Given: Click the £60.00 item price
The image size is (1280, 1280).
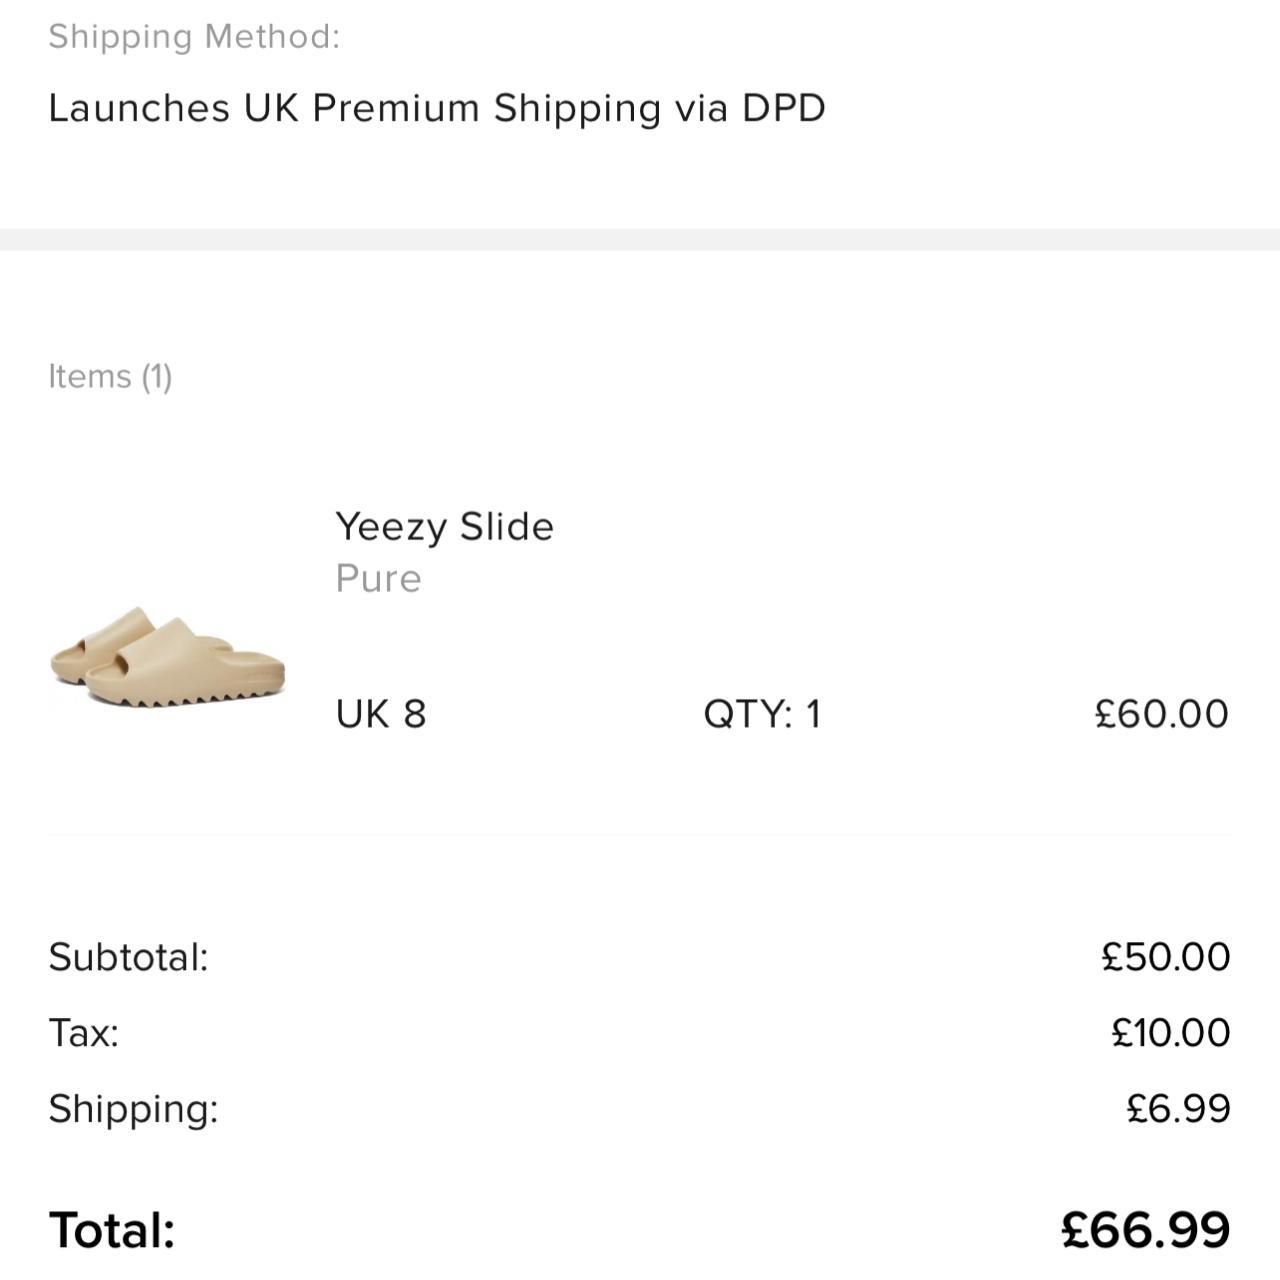Looking at the screenshot, I should pyautogui.click(x=1161, y=714).
